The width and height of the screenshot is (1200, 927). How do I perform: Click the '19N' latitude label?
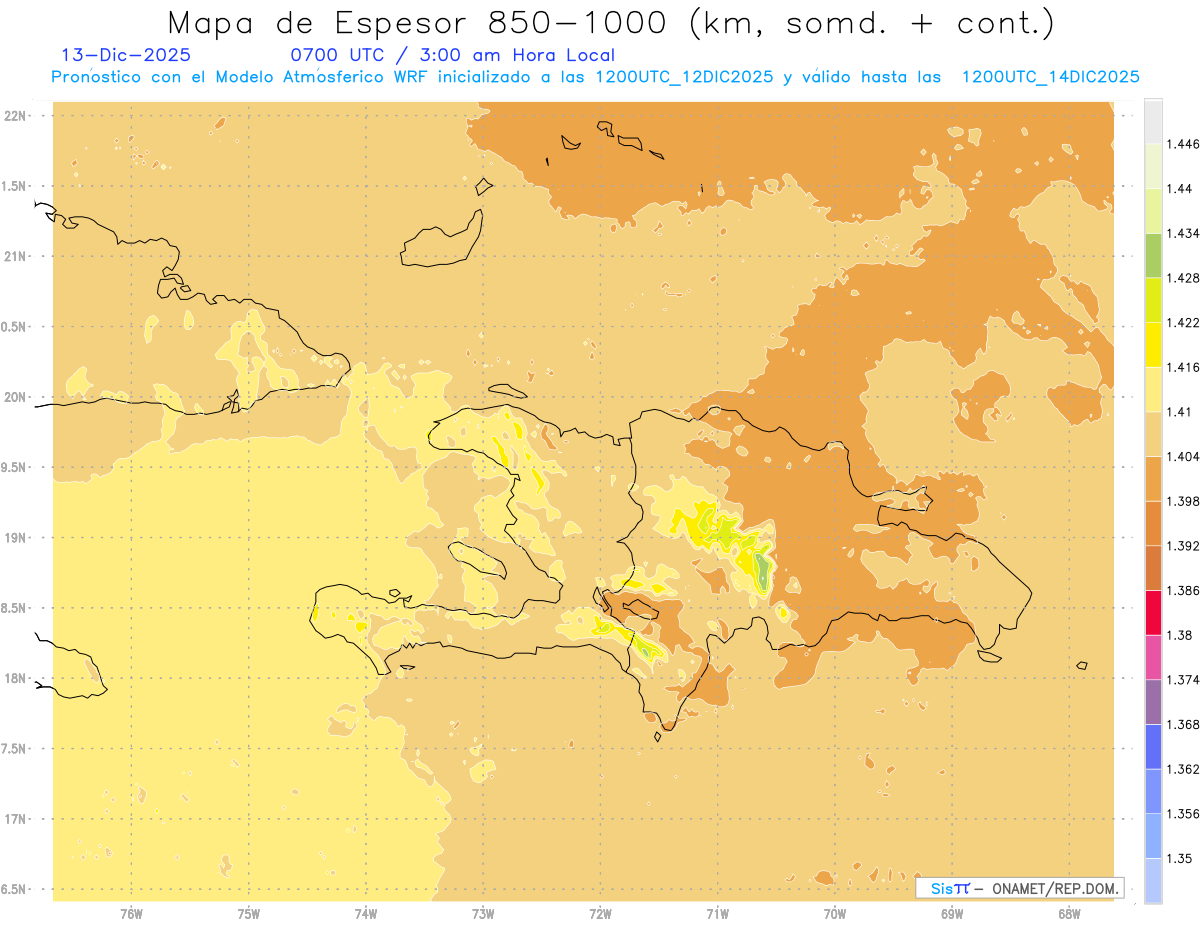(15, 538)
